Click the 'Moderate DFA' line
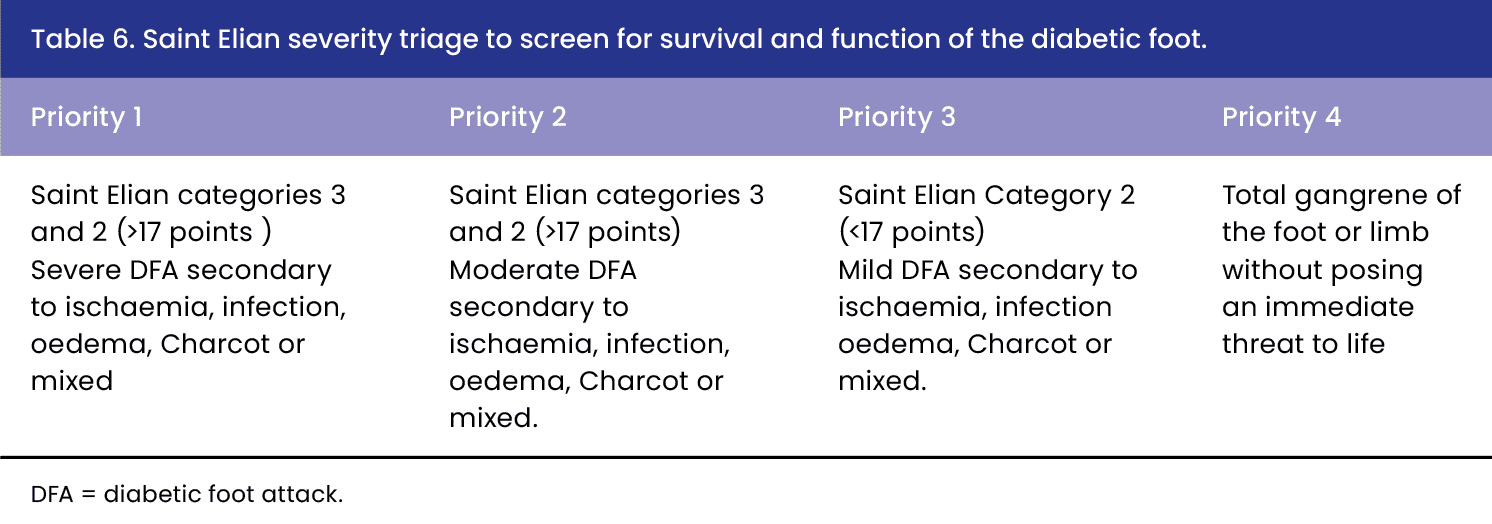Viewport: 1492px width, 524px height. point(543,270)
